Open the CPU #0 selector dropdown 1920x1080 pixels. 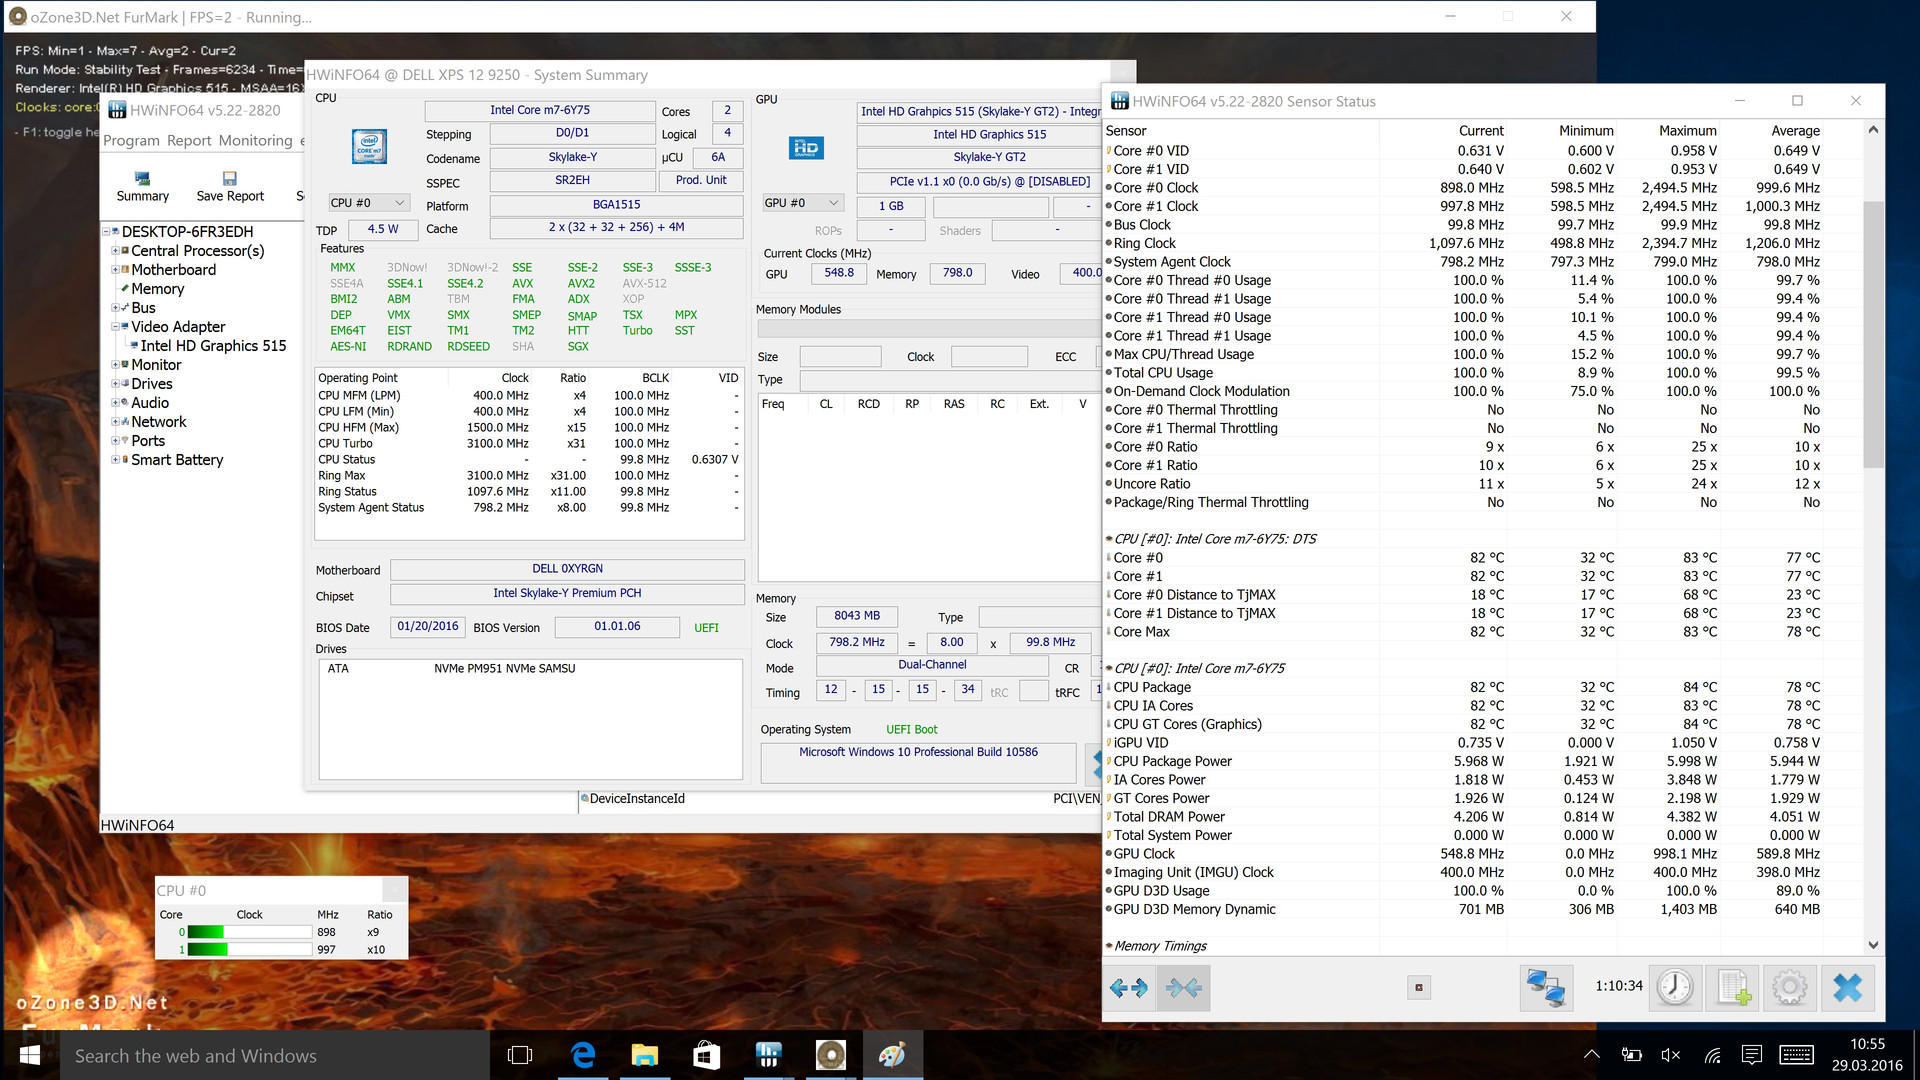(369, 203)
